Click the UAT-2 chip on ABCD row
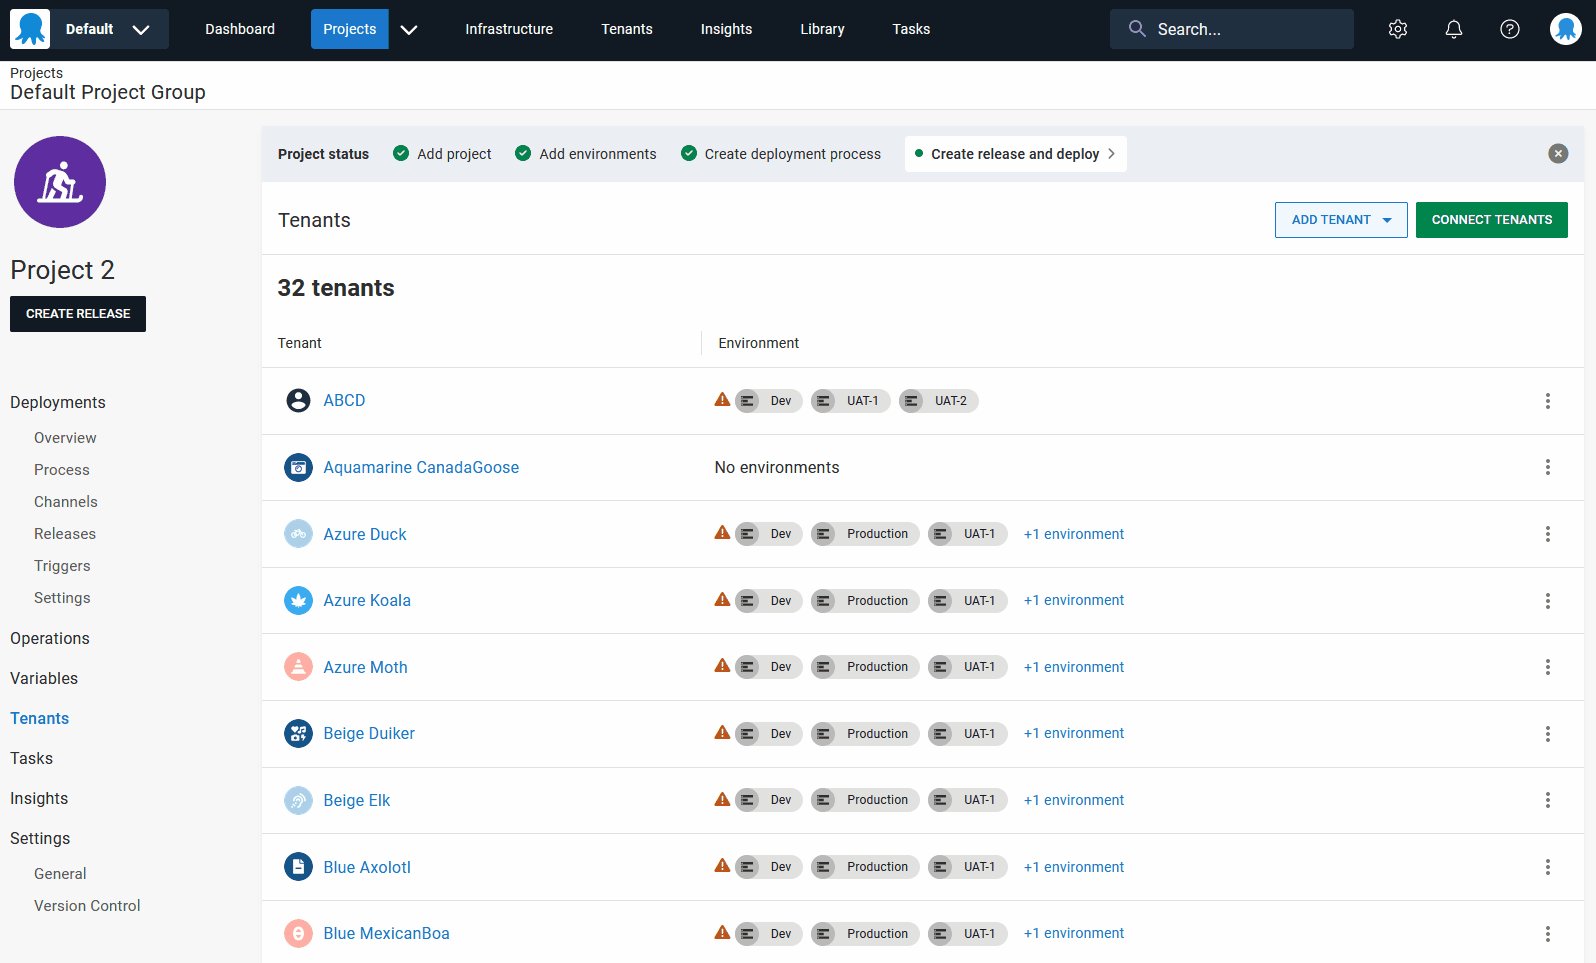1596x963 pixels. (938, 401)
